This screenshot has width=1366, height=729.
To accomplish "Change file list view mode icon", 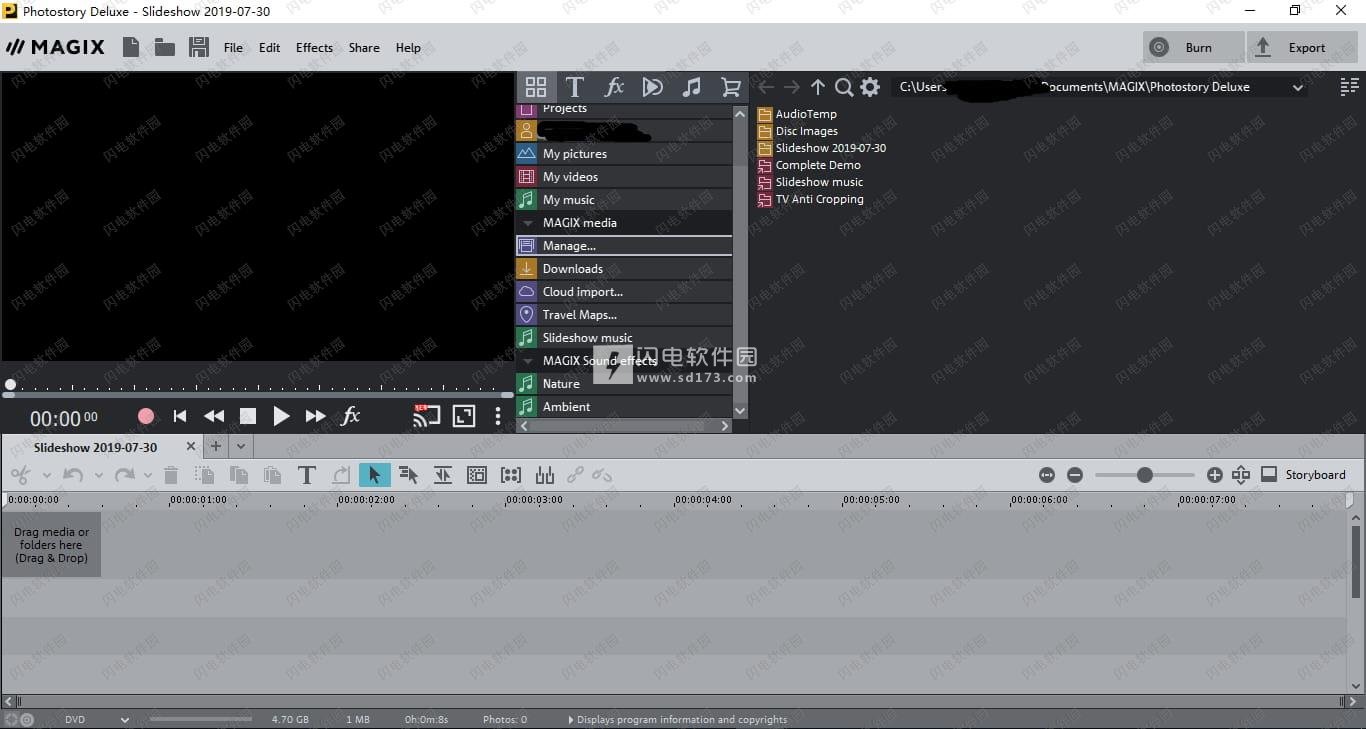I will click(x=1349, y=87).
